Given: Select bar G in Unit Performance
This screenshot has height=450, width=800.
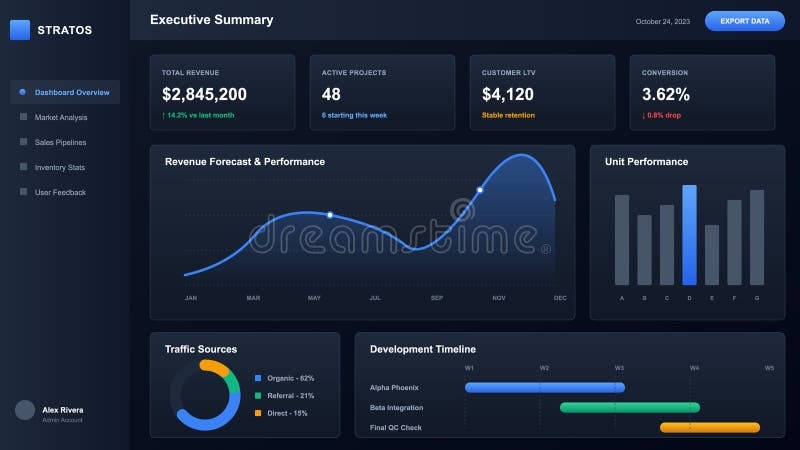Looking at the screenshot, I should click(757, 237).
